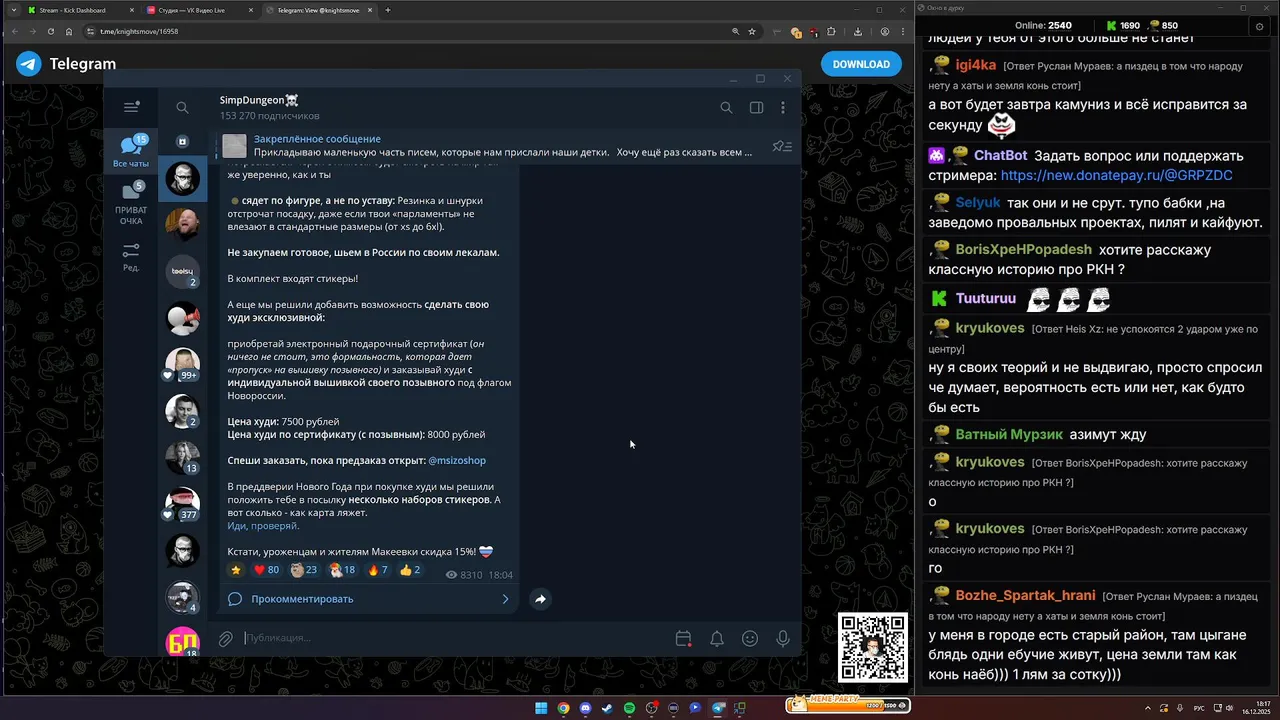Viewport: 1280px width, 720px height.
Task: Open the @msizoshop mention link
Action: [x=457, y=461]
